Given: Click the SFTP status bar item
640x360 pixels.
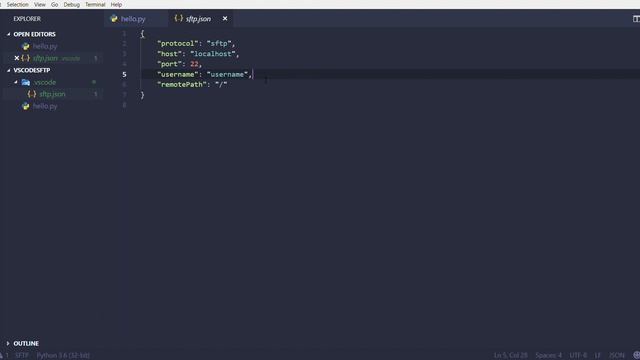Looking at the screenshot, I should (x=22, y=356).
